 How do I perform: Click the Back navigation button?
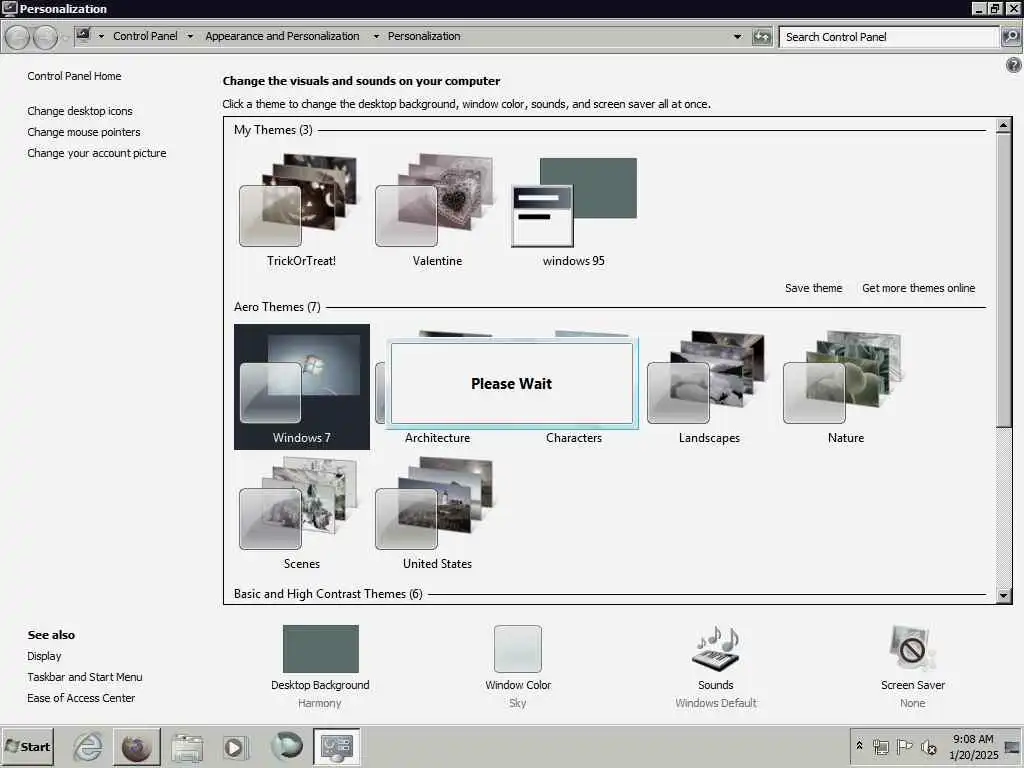(x=18, y=37)
